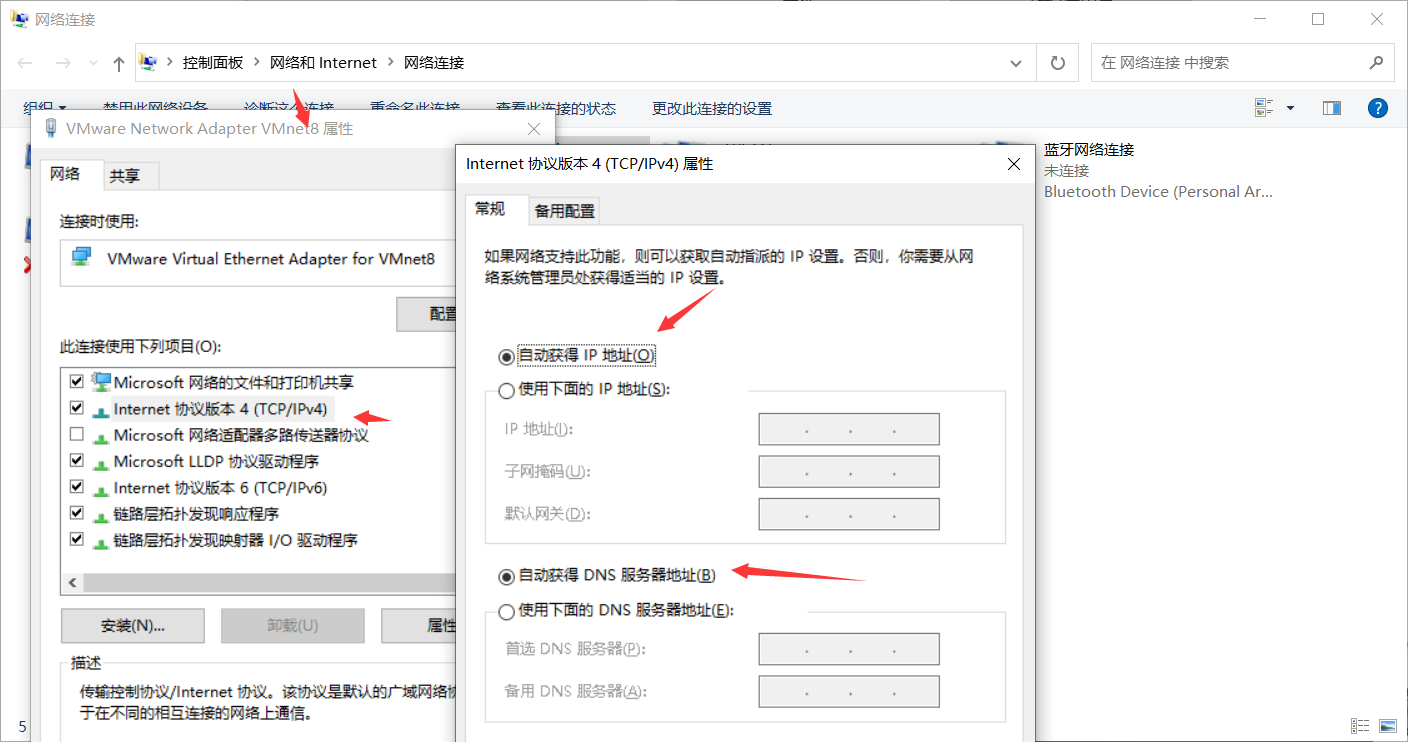
Task: Click the icon beside Internet 协议版本 4
Action: [x=100, y=410]
